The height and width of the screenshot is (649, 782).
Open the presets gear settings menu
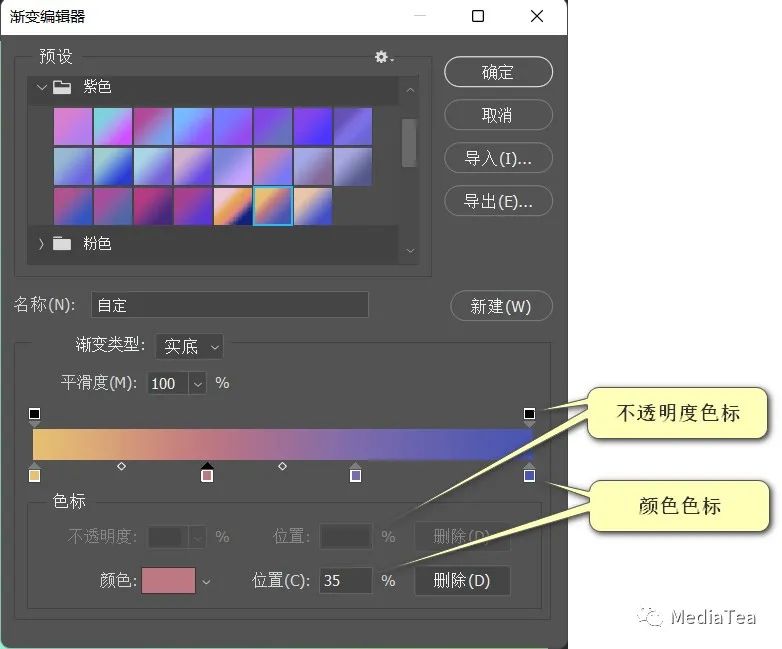[x=384, y=57]
